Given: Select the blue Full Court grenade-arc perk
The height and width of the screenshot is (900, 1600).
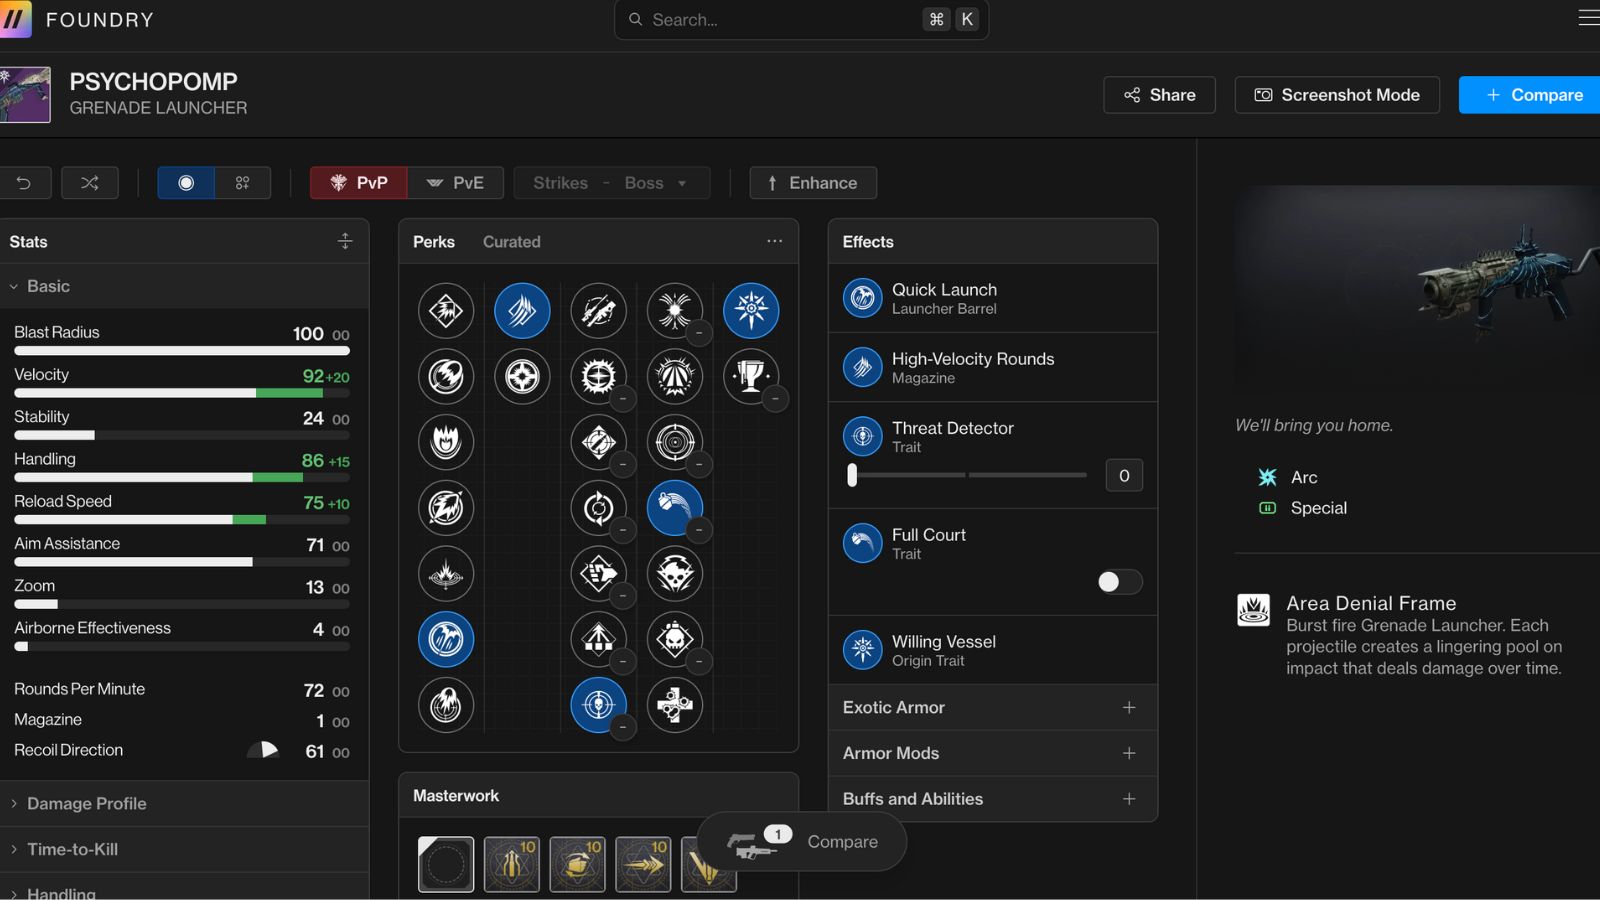Looking at the screenshot, I should pyautogui.click(x=675, y=507).
